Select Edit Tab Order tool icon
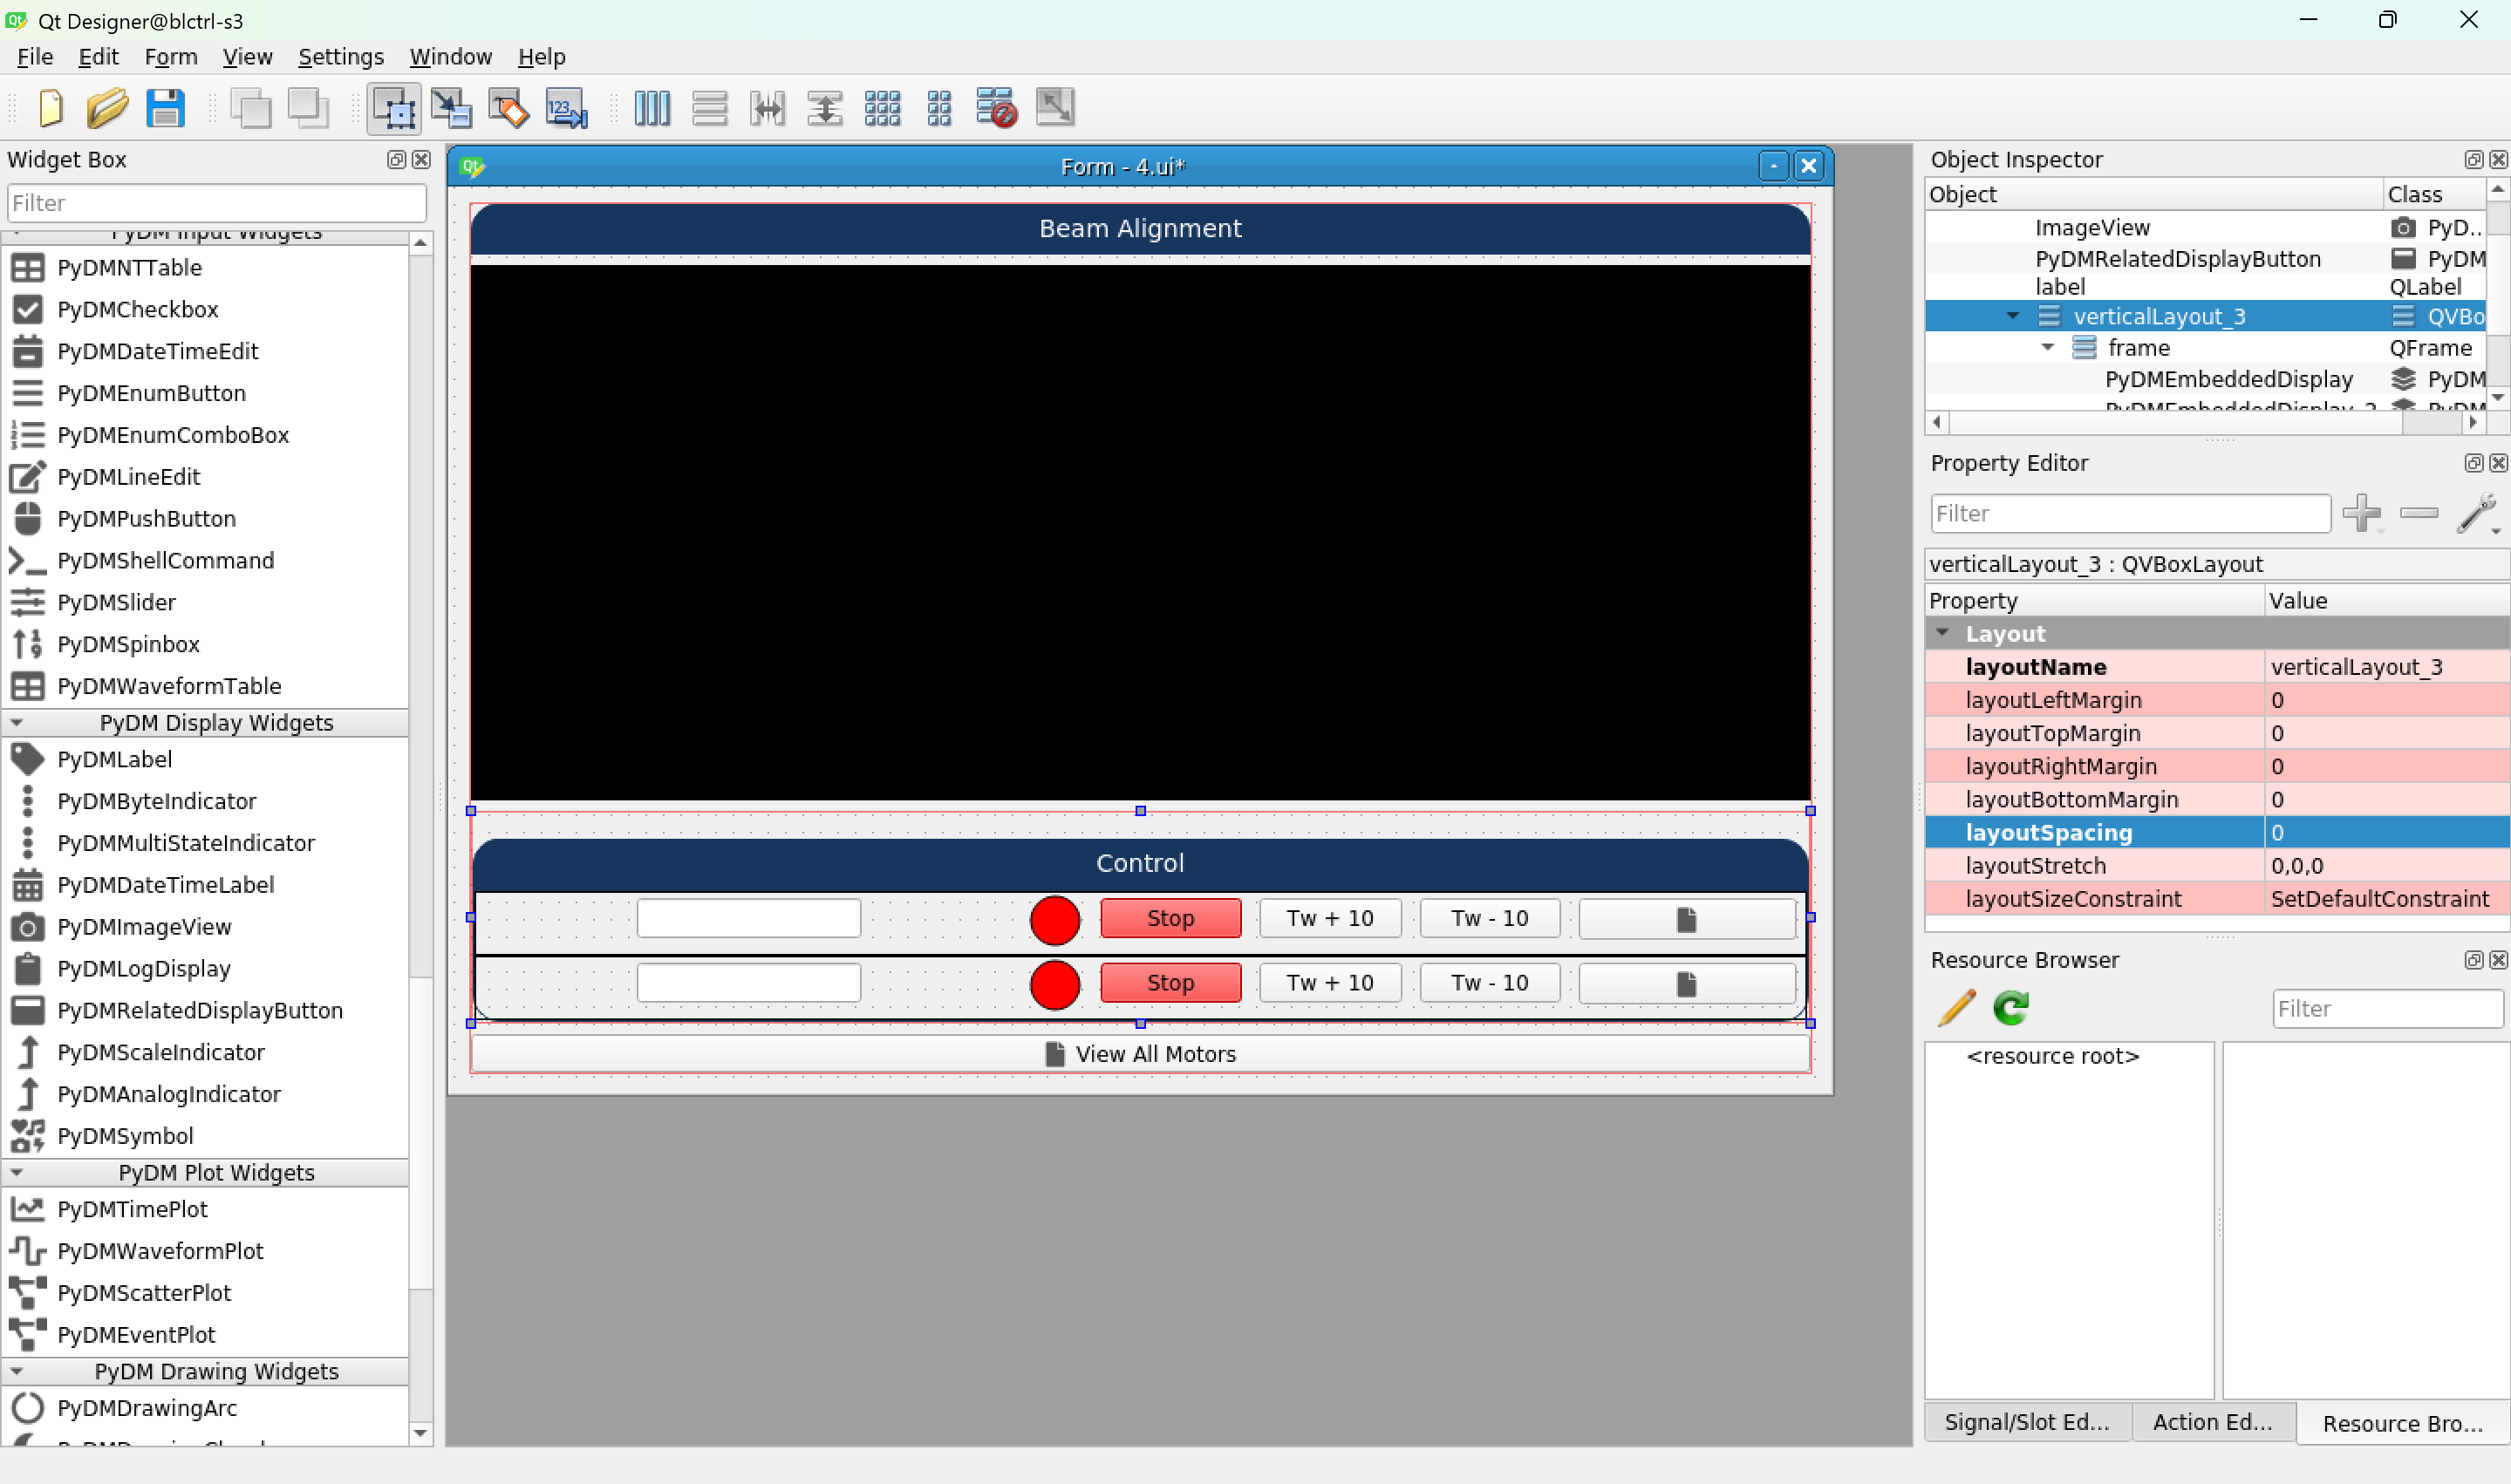 566,108
